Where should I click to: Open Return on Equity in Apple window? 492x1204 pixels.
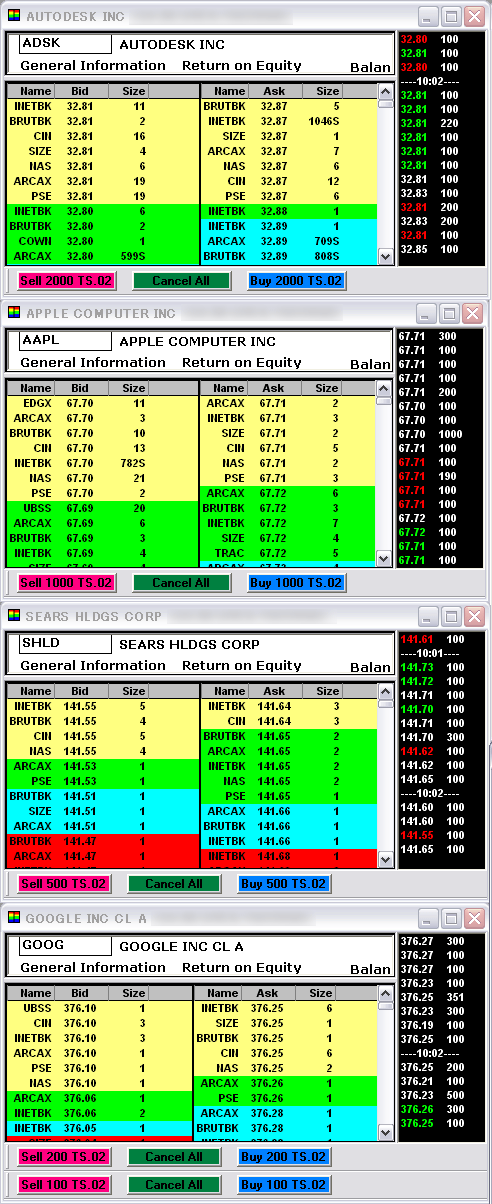pyautogui.click(x=241, y=363)
